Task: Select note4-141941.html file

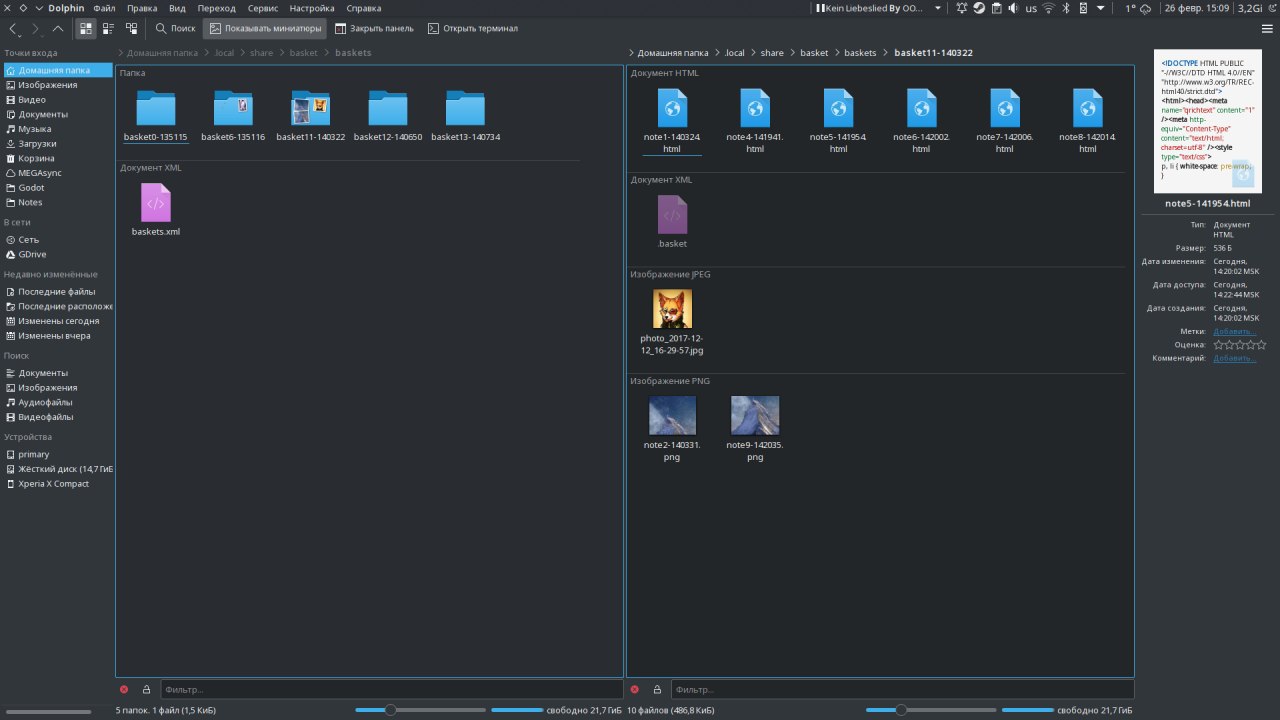Action: [755, 121]
